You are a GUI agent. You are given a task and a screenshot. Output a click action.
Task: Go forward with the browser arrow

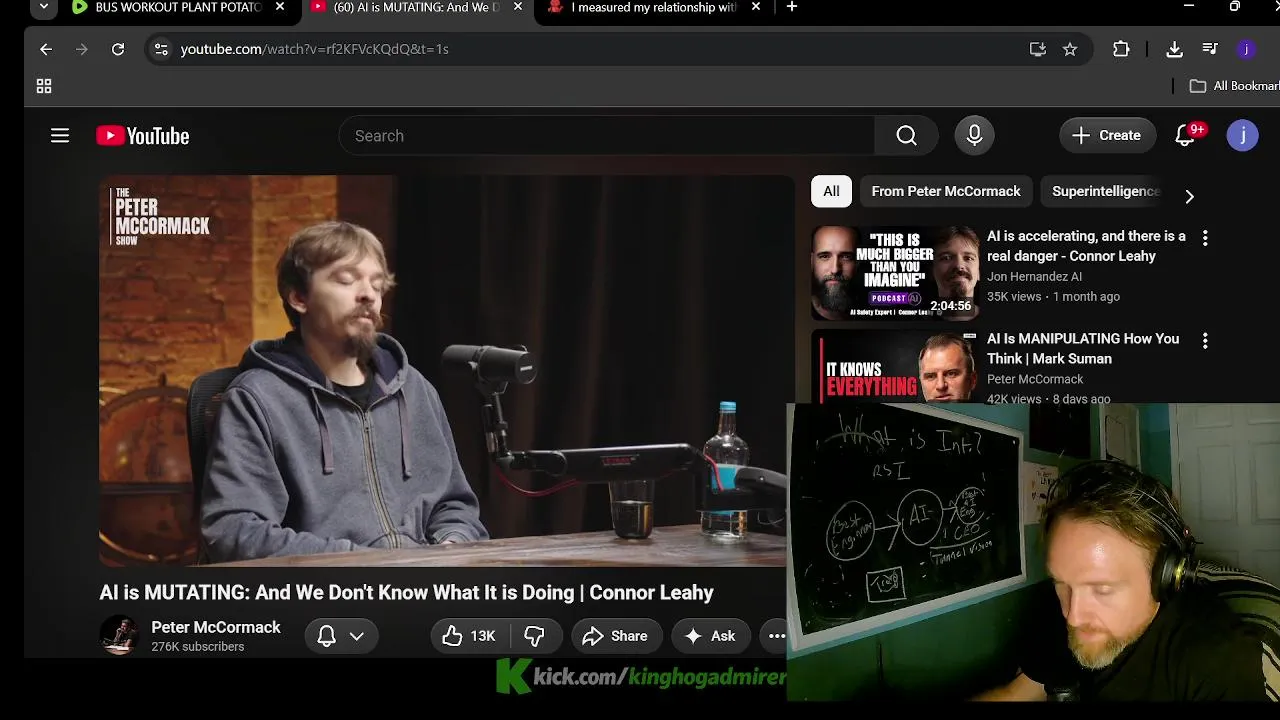82,49
